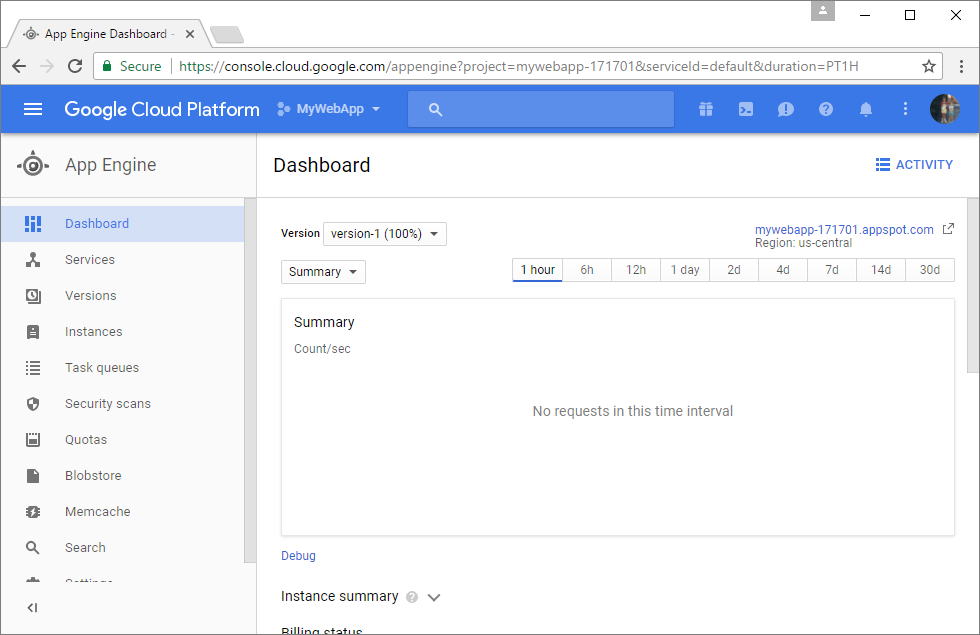Open the free trial gift icon
Image resolution: width=980 pixels, height=635 pixels.
coord(706,109)
